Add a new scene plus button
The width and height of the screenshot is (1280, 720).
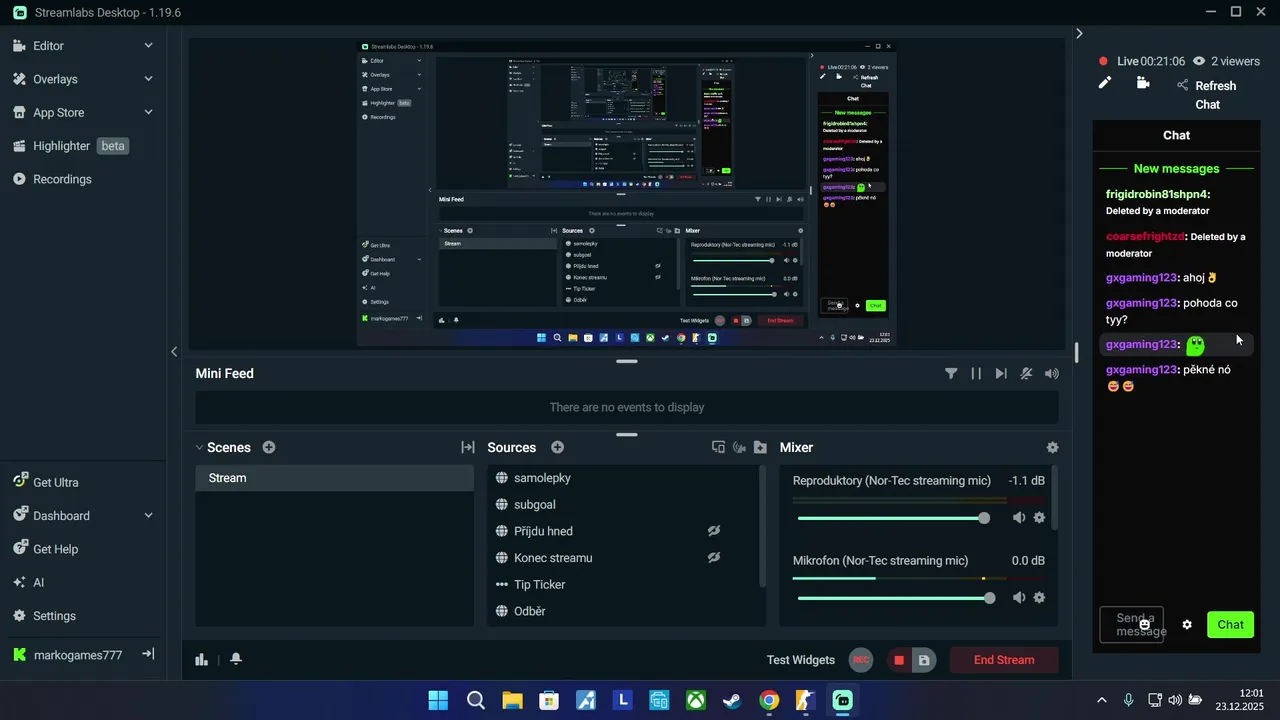click(x=269, y=448)
